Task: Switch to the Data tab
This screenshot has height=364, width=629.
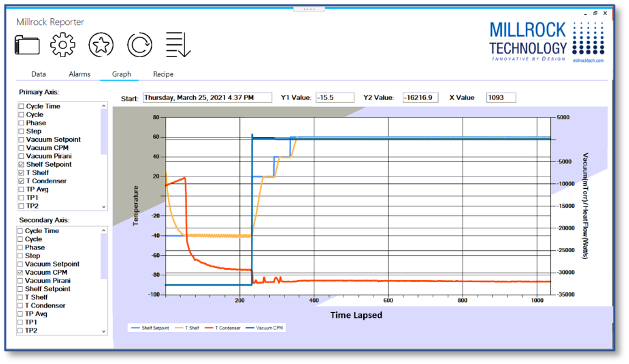Action: [x=39, y=74]
